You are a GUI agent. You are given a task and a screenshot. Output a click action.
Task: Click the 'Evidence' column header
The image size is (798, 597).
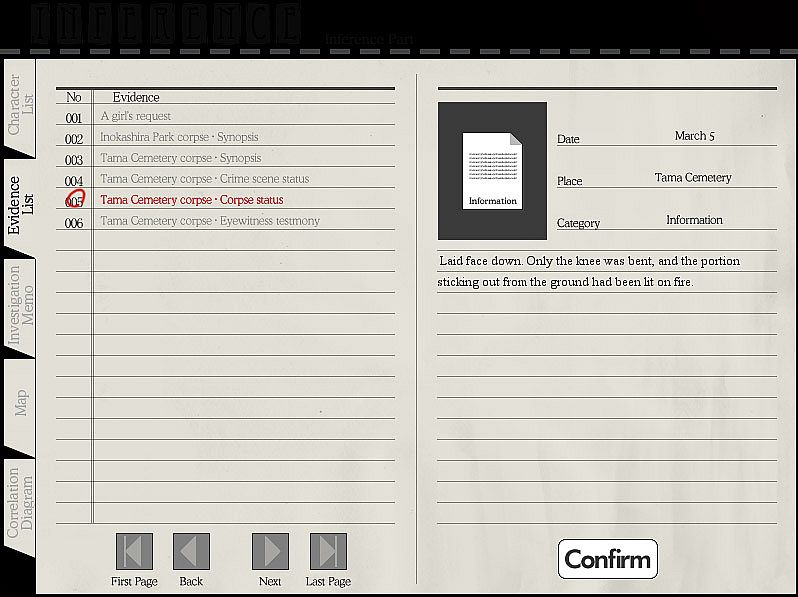click(x=136, y=97)
